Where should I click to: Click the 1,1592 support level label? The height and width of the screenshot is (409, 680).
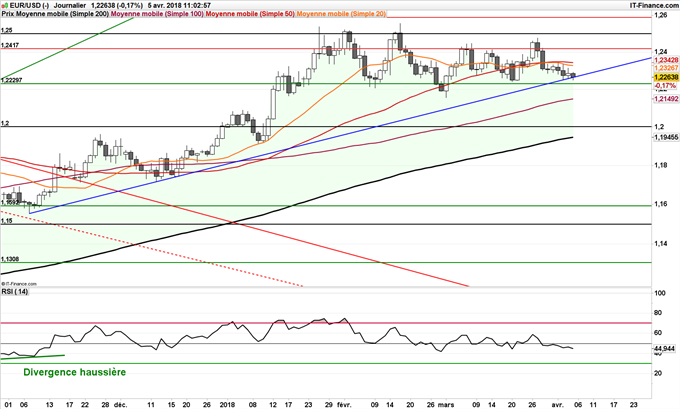10,203
